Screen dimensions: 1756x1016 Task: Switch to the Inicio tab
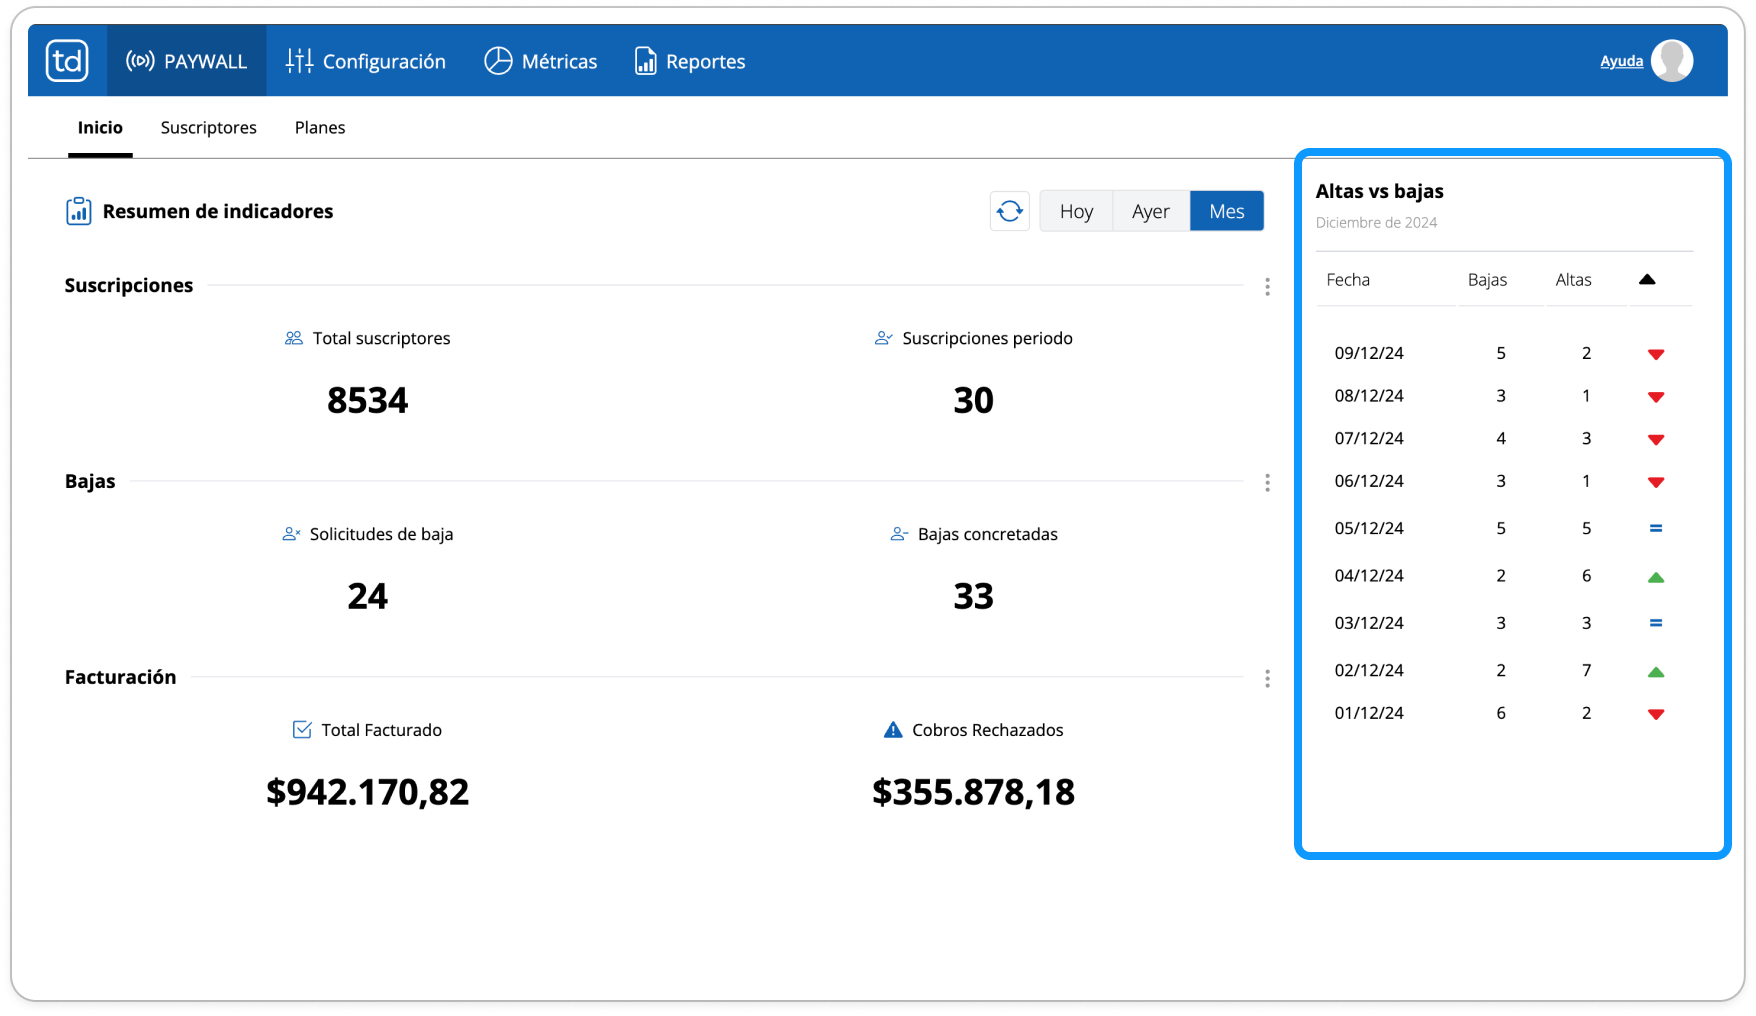coord(100,128)
